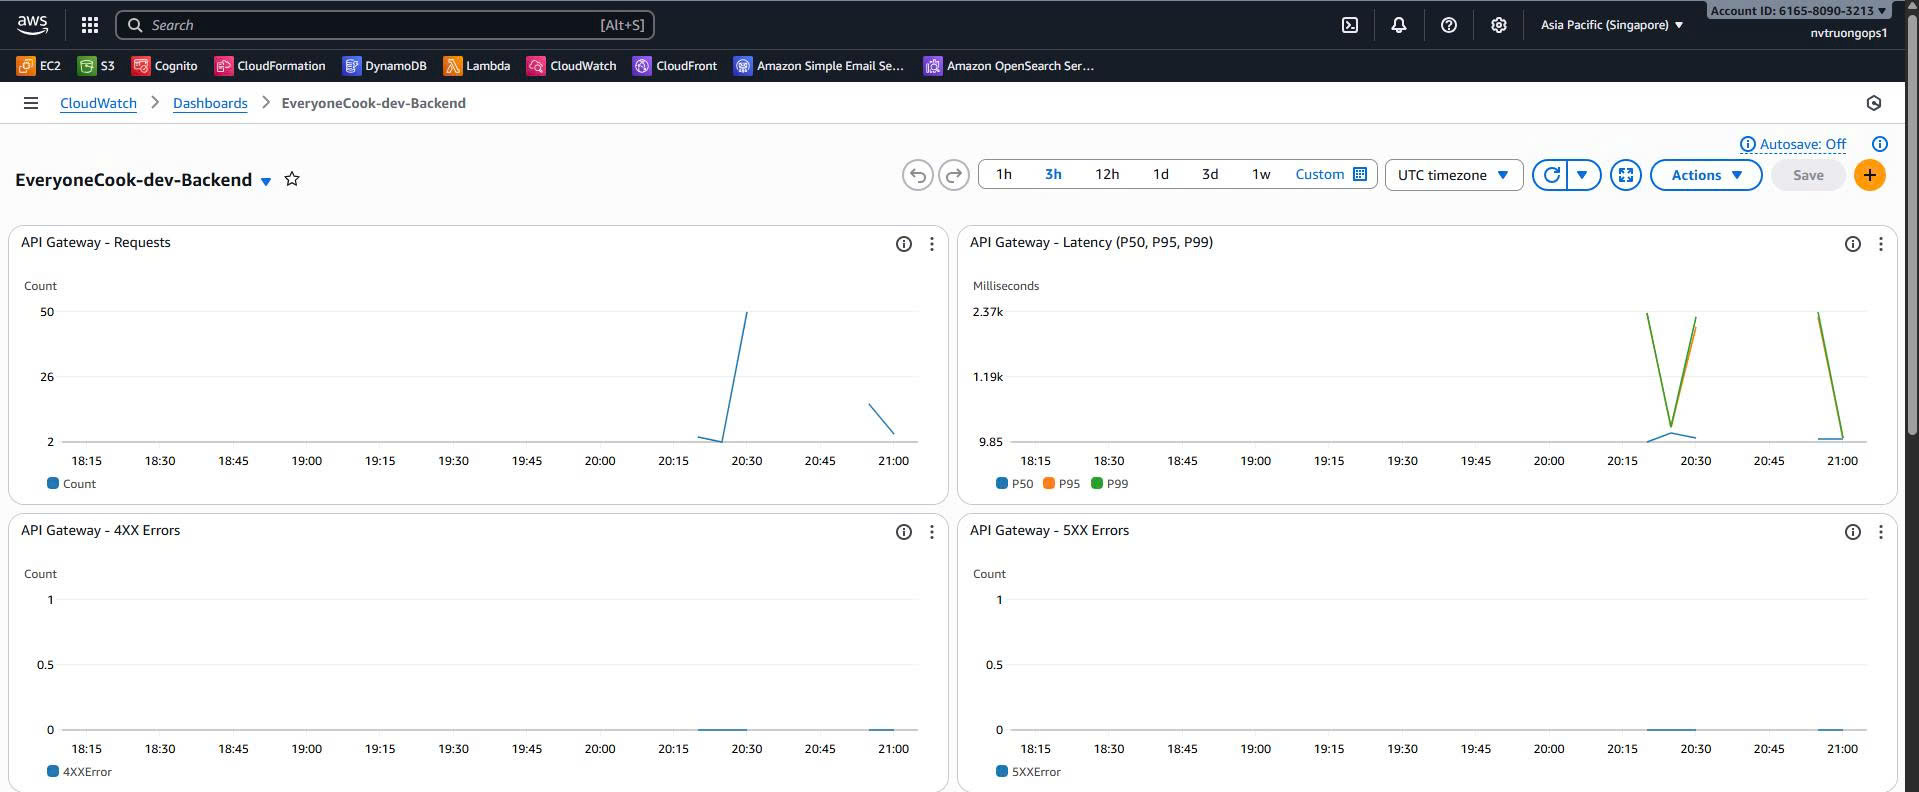
Task: Toggle the P99 series in Latency legend
Action: (1110, 484)
